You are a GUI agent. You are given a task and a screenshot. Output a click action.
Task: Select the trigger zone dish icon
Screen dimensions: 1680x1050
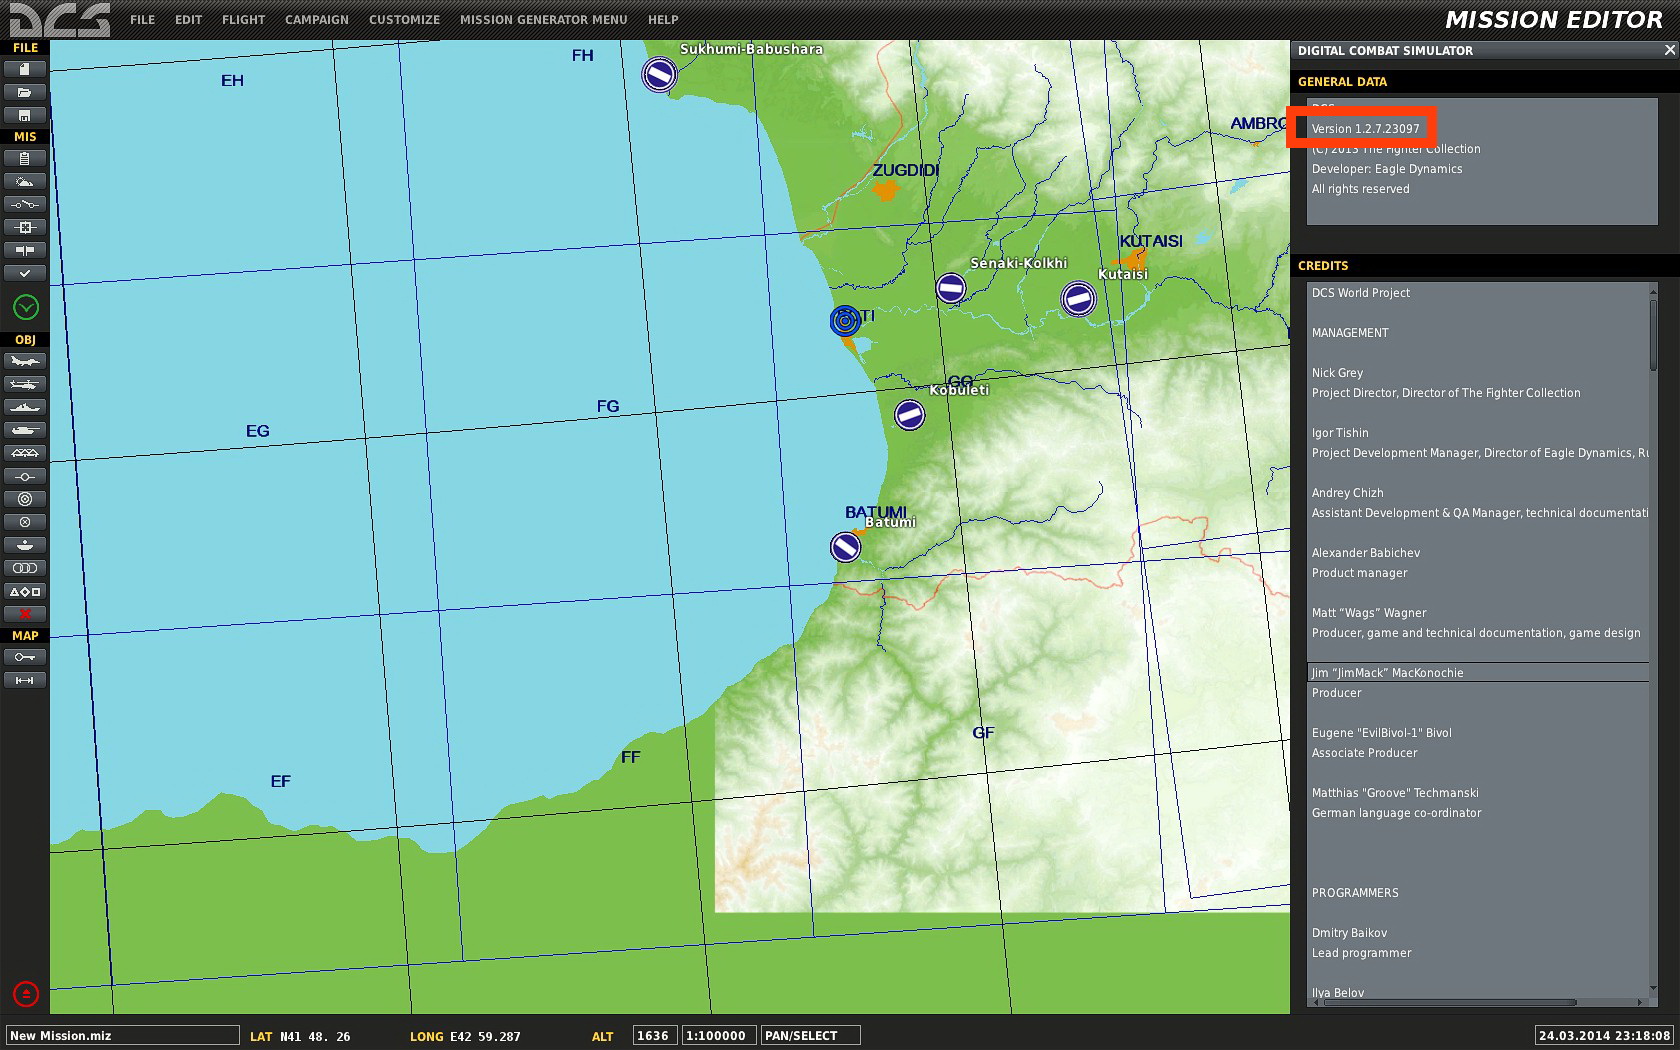pyautogui.click(x=25, y=545)
